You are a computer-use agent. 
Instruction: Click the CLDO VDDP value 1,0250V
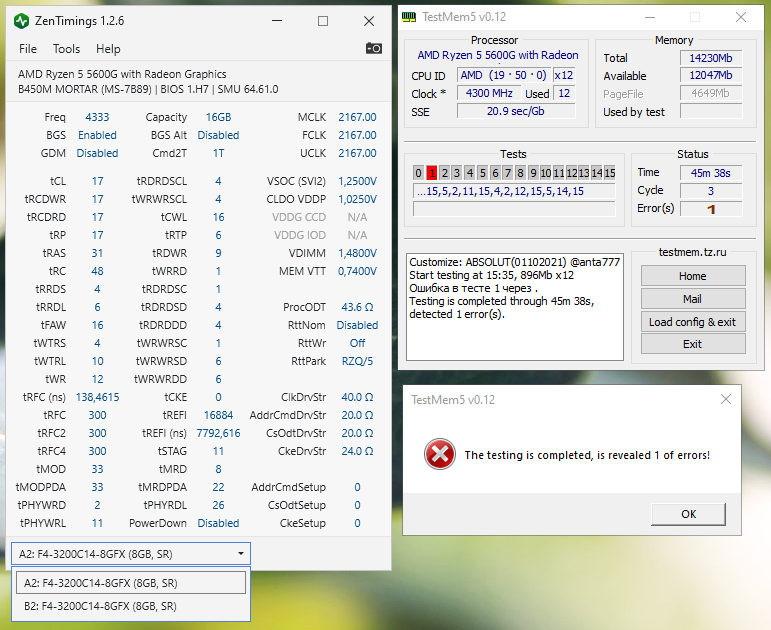pos(357,199)
